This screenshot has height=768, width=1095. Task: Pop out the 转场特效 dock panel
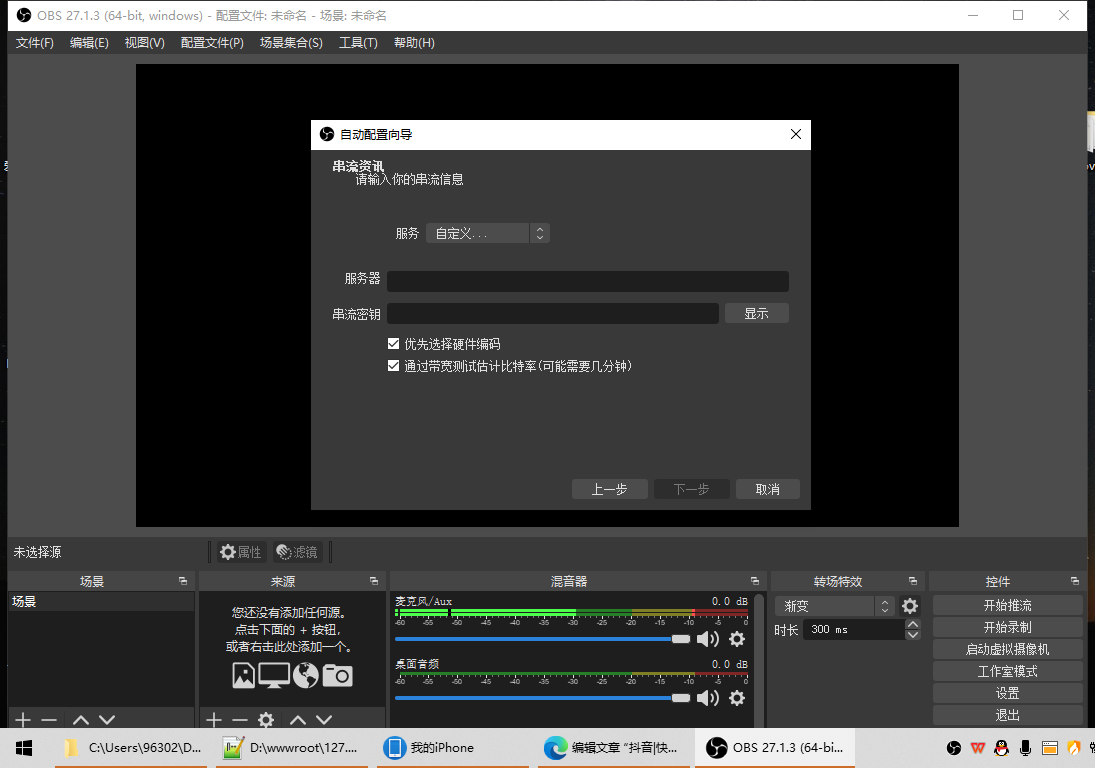[913, 581]
